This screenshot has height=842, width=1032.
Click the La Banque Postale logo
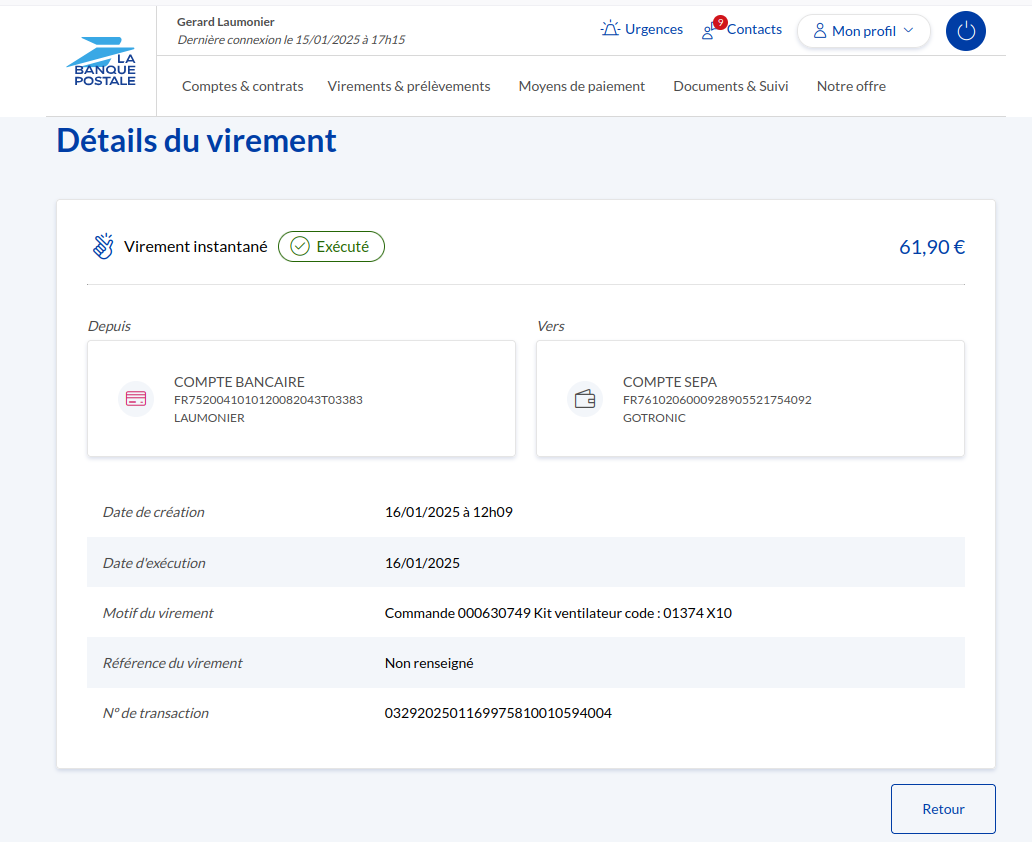pos(100,62)
